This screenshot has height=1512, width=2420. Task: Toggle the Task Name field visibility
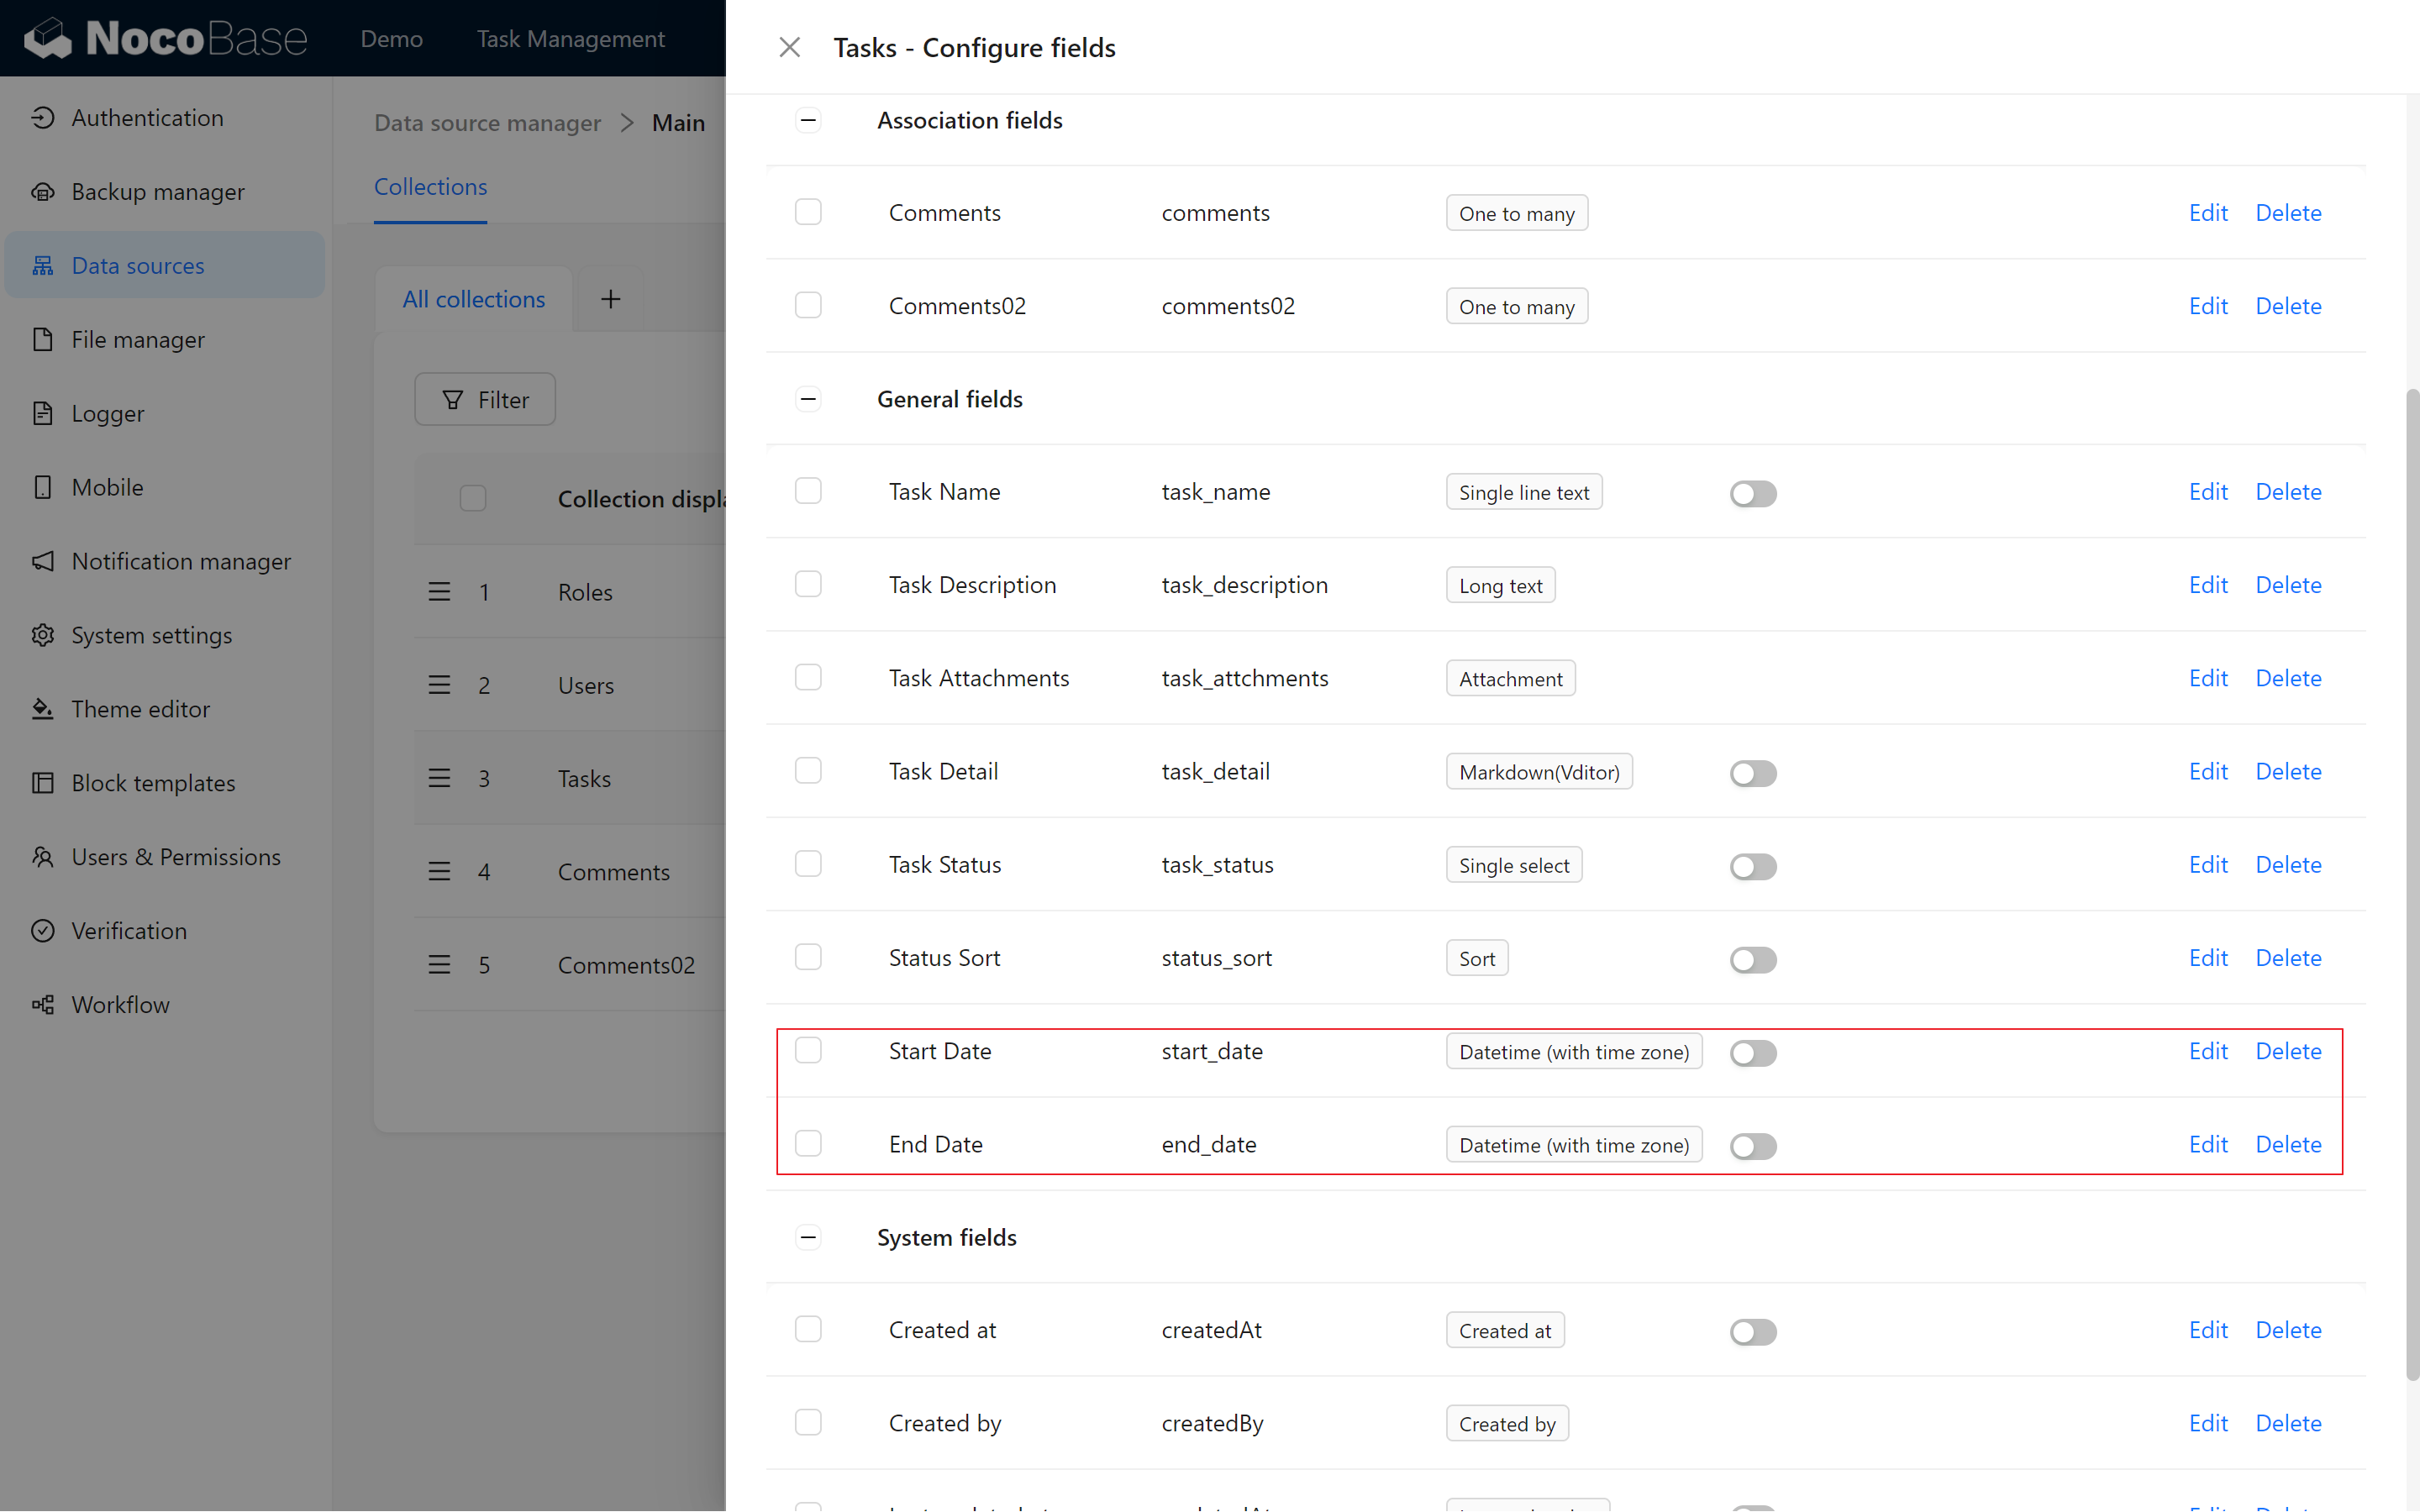pyautogui.click(x=1753, y=493)
